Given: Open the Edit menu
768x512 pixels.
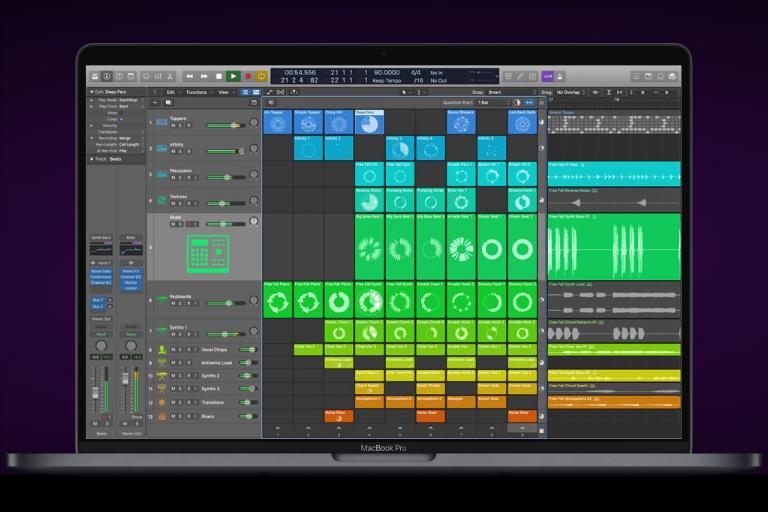Looking at the screenshot, I should click(171, 92).
